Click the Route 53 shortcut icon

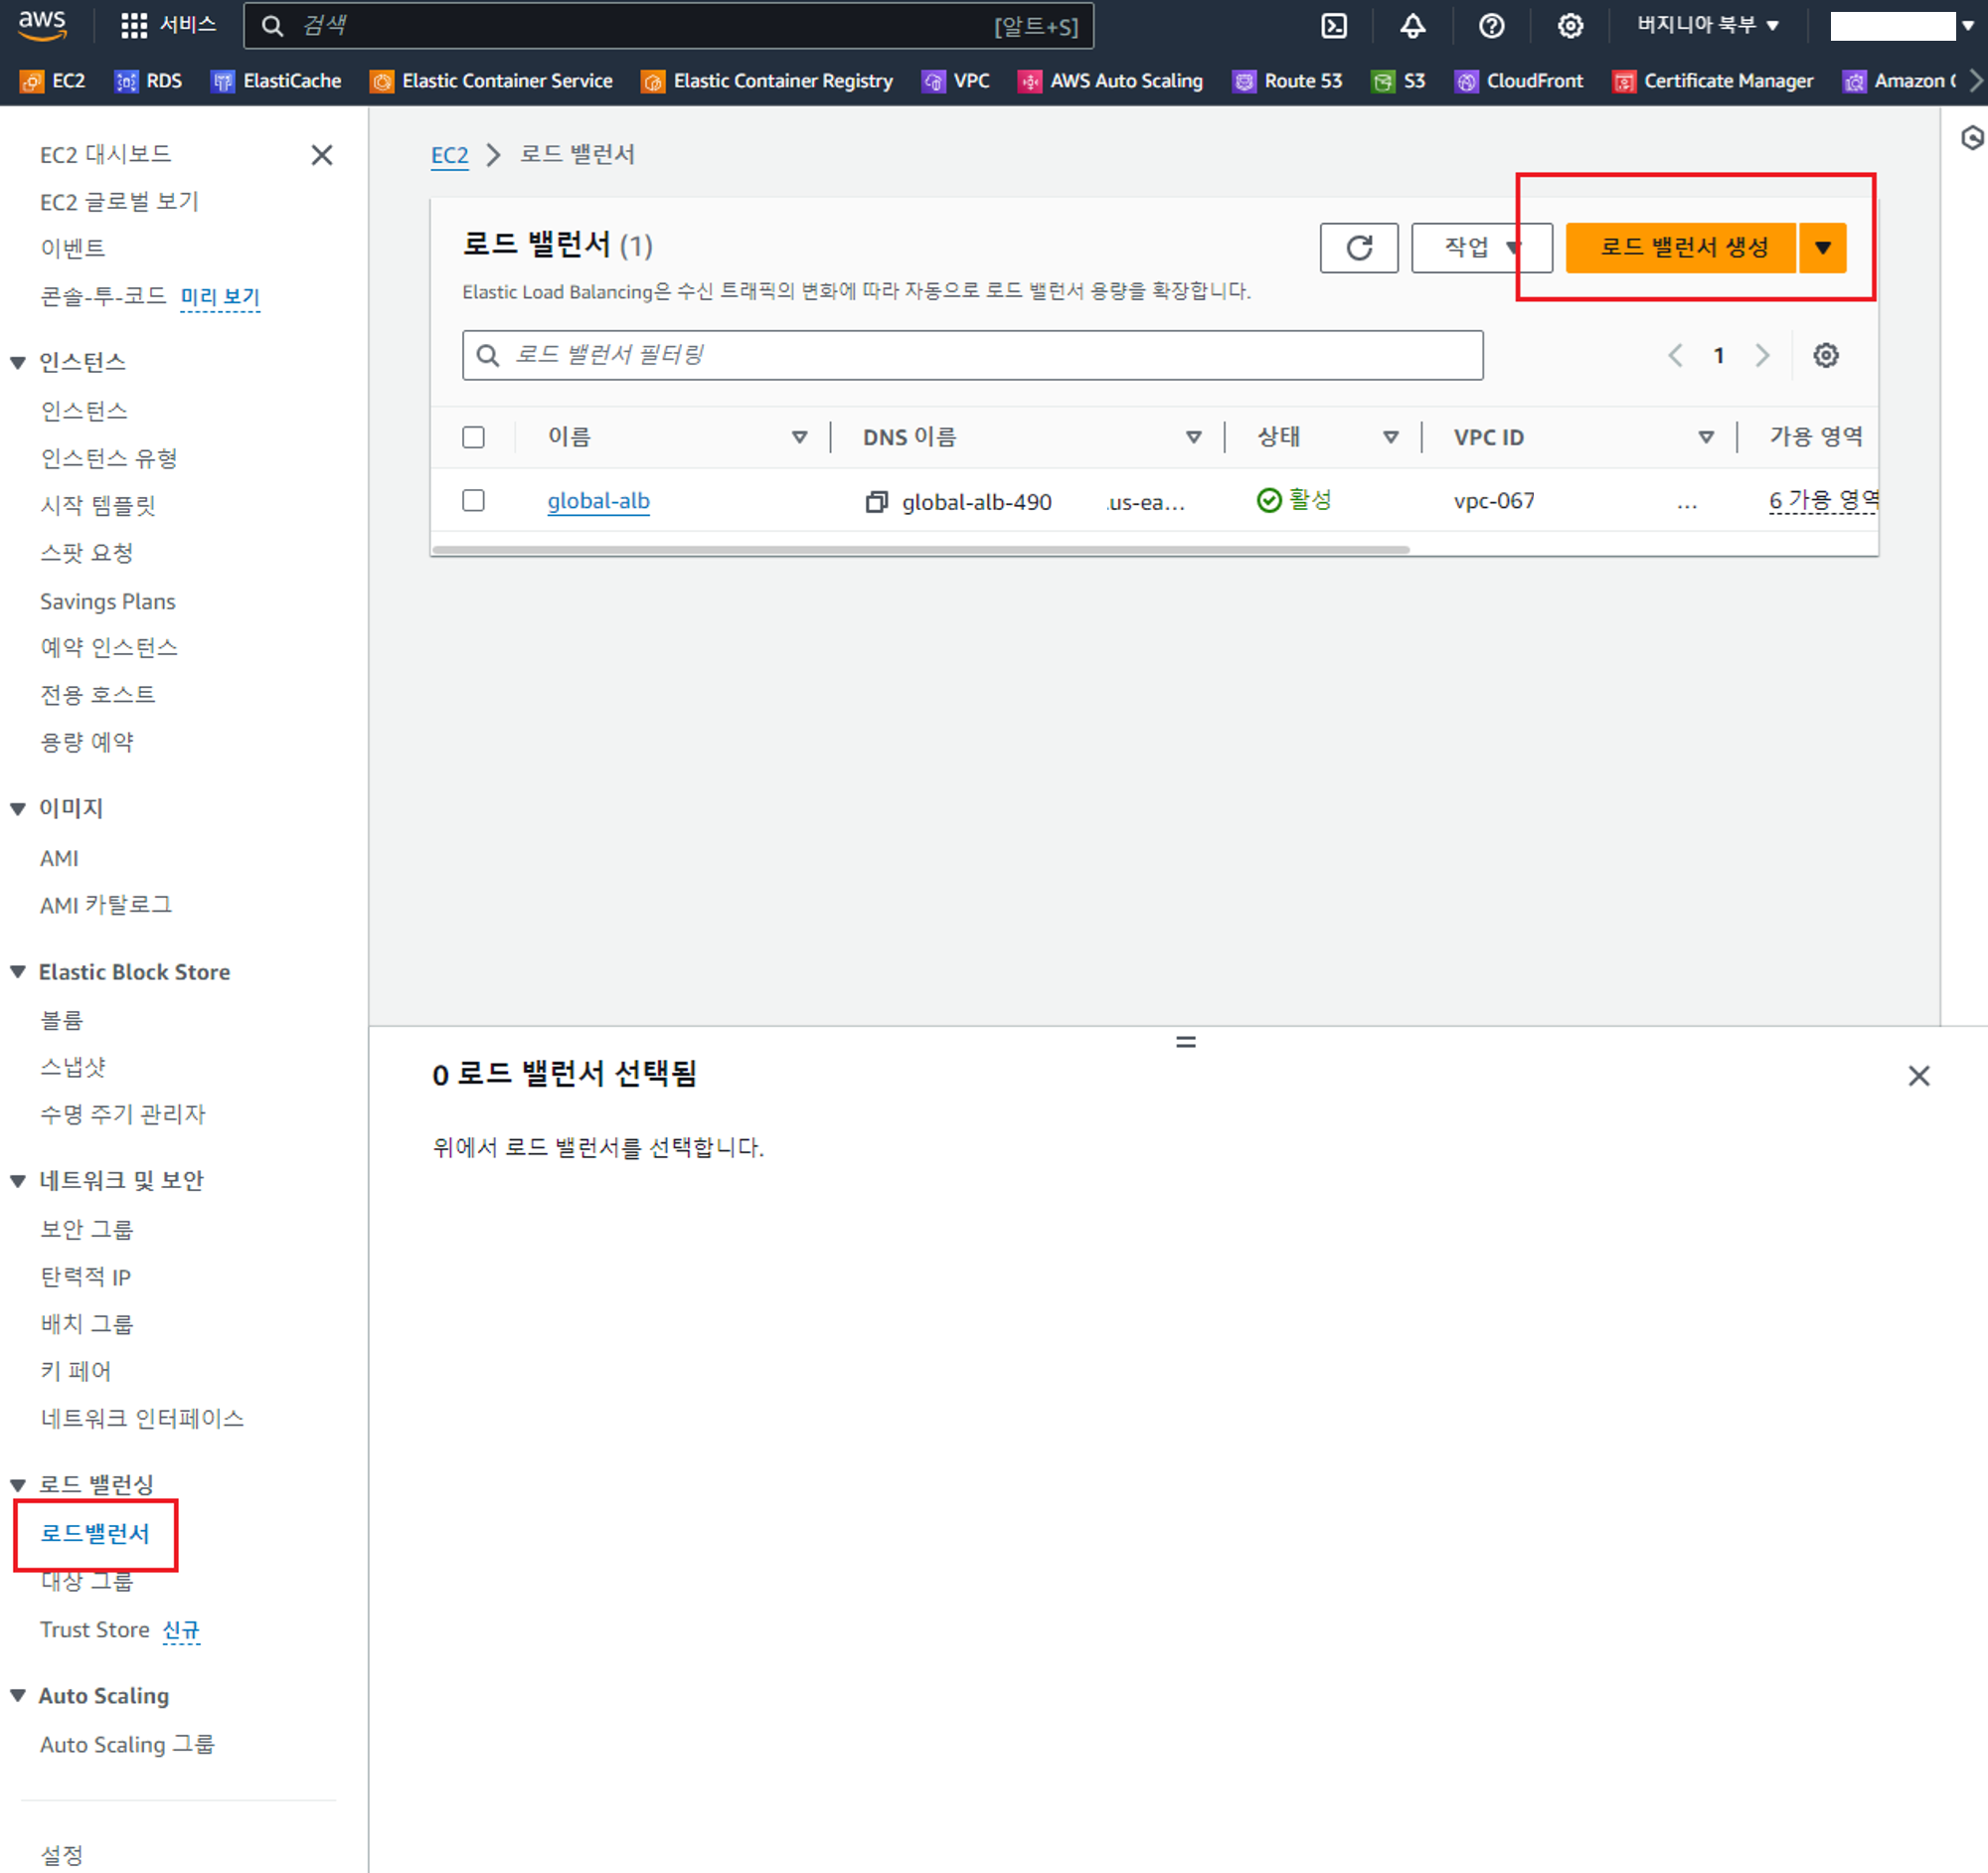pos(1244,81)
